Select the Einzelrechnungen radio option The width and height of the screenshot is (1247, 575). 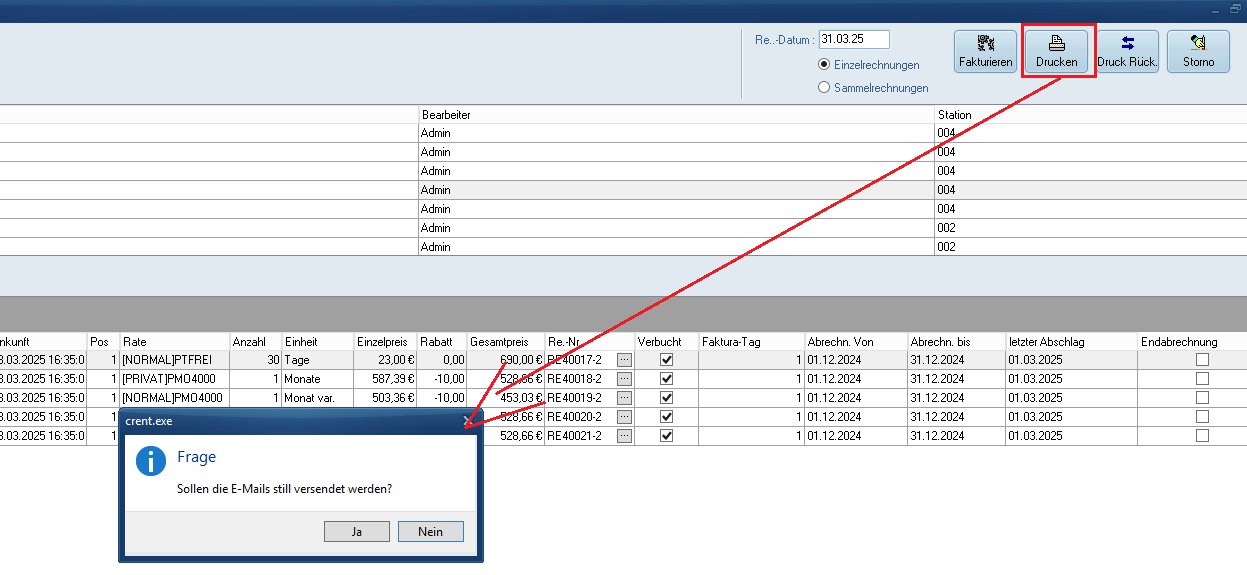pyautogui.click(x=824, y=65)
